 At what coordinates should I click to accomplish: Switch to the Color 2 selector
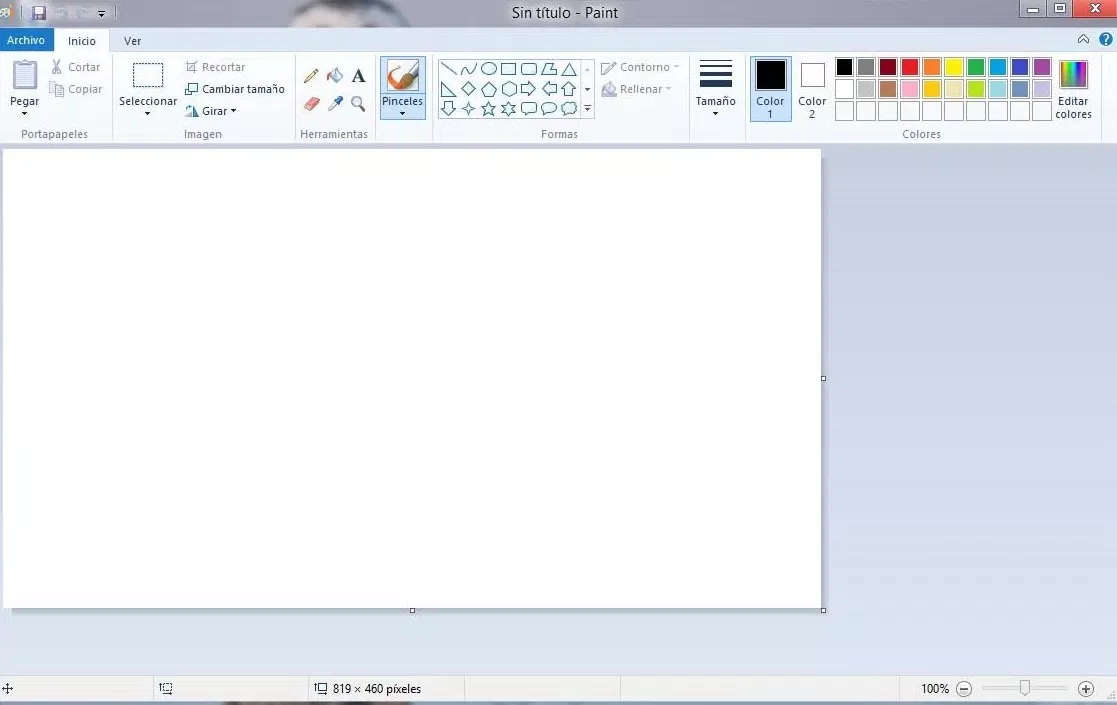click(x=812, y=88)
